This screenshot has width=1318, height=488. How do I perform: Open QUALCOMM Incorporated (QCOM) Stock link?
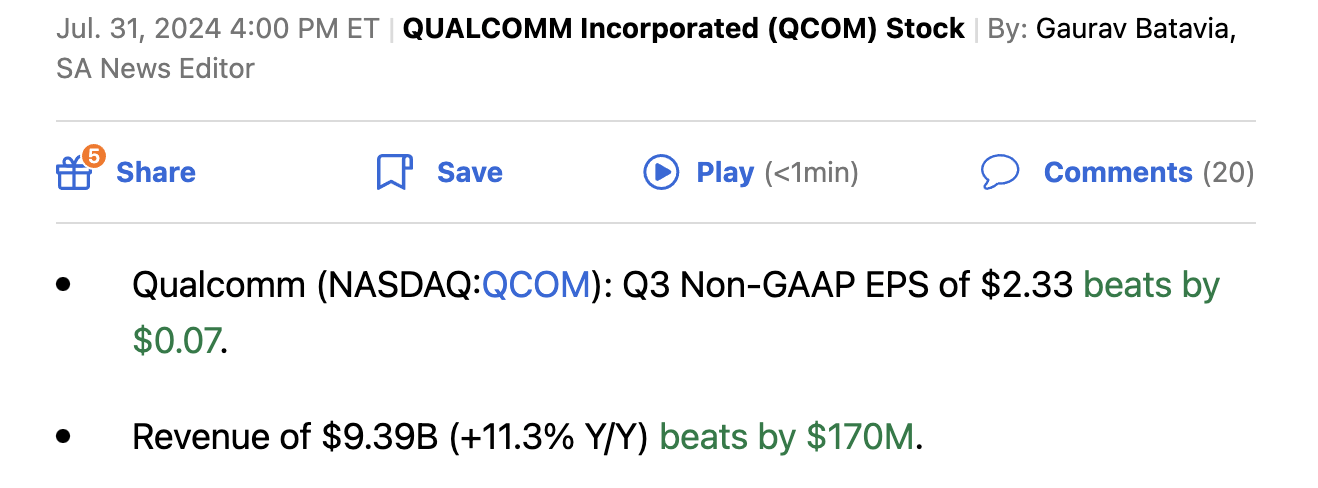(x=684, y=29)
